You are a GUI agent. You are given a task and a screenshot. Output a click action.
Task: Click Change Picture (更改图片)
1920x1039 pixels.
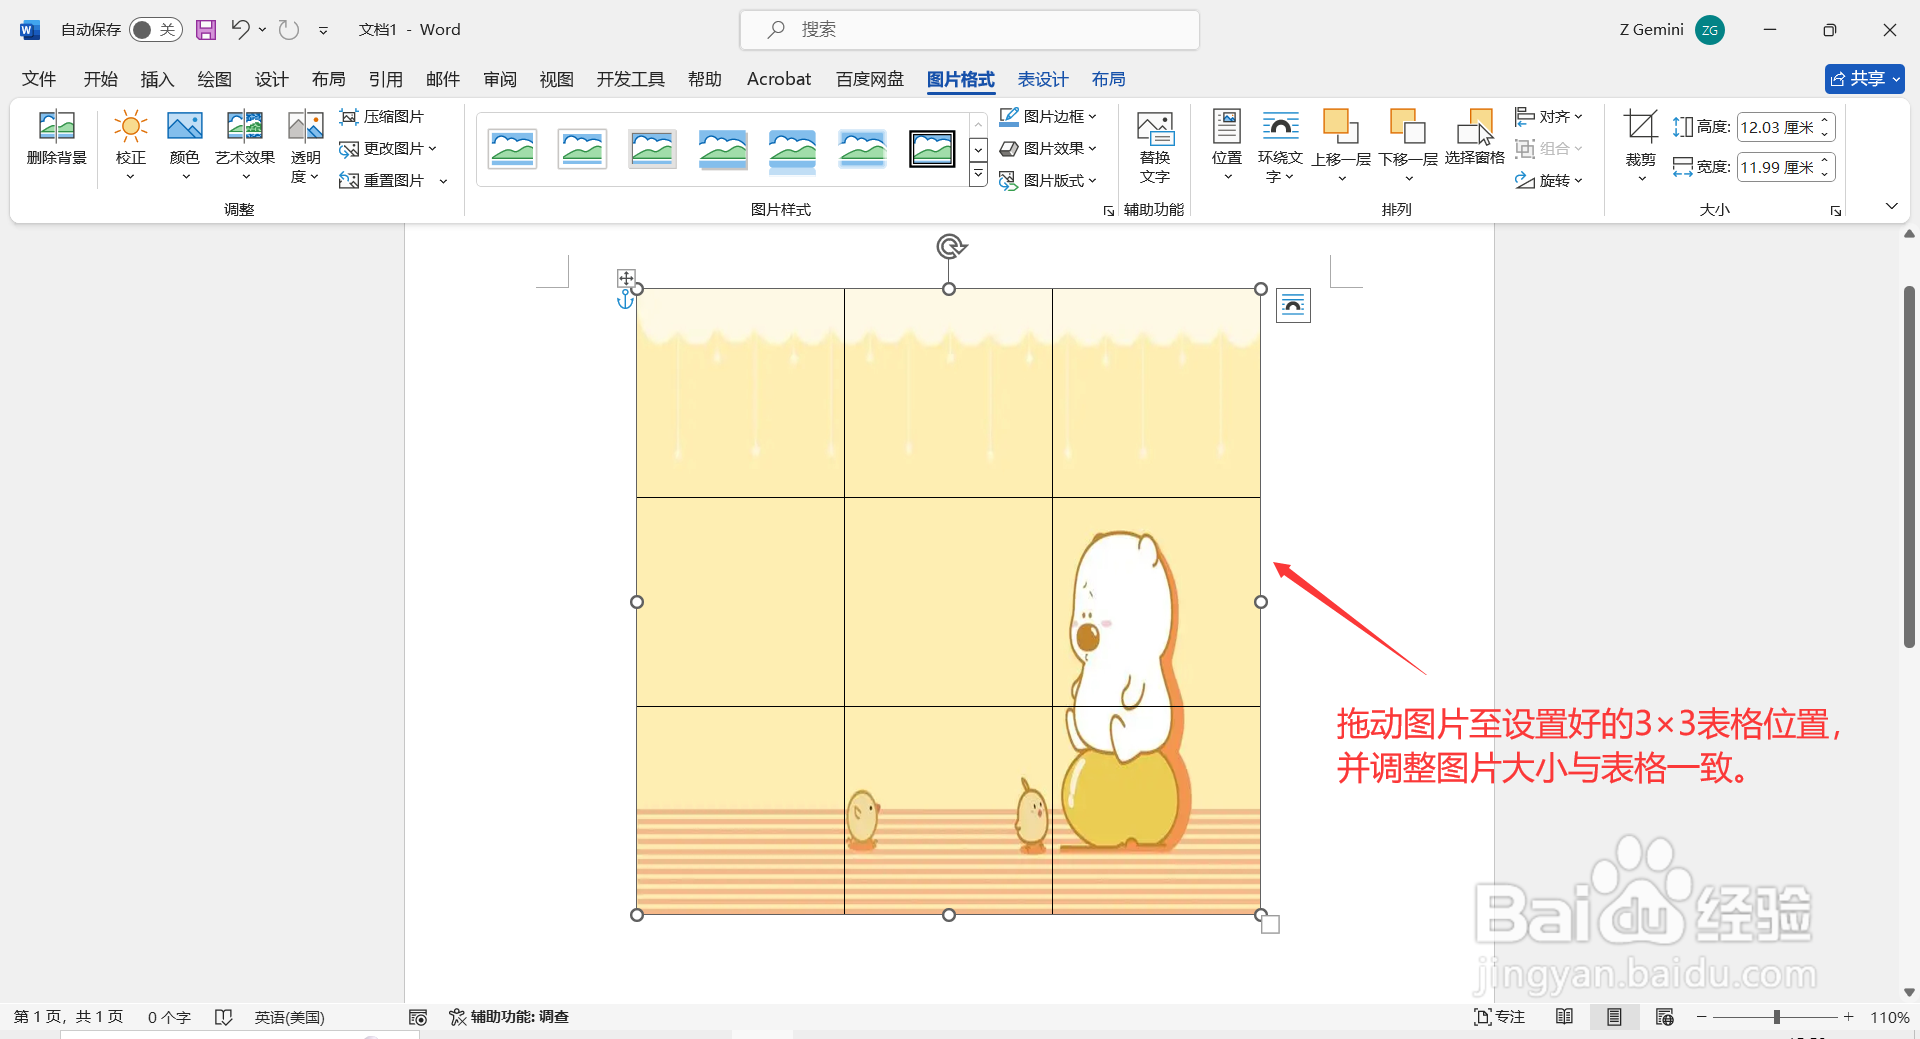pos(388,149)
